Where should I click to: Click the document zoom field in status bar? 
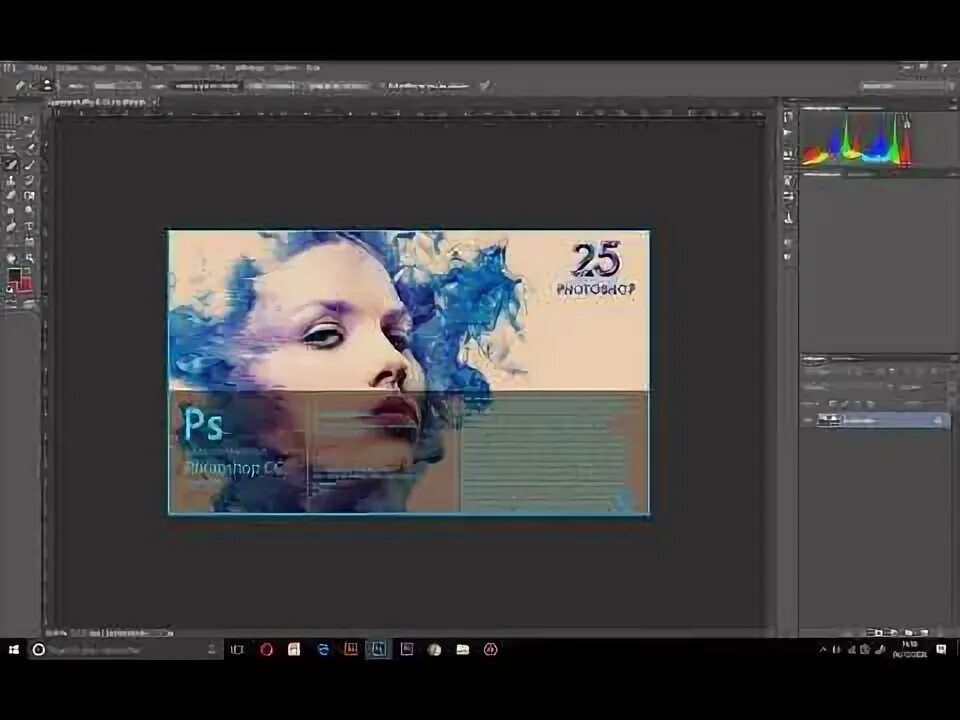point(56,632)
